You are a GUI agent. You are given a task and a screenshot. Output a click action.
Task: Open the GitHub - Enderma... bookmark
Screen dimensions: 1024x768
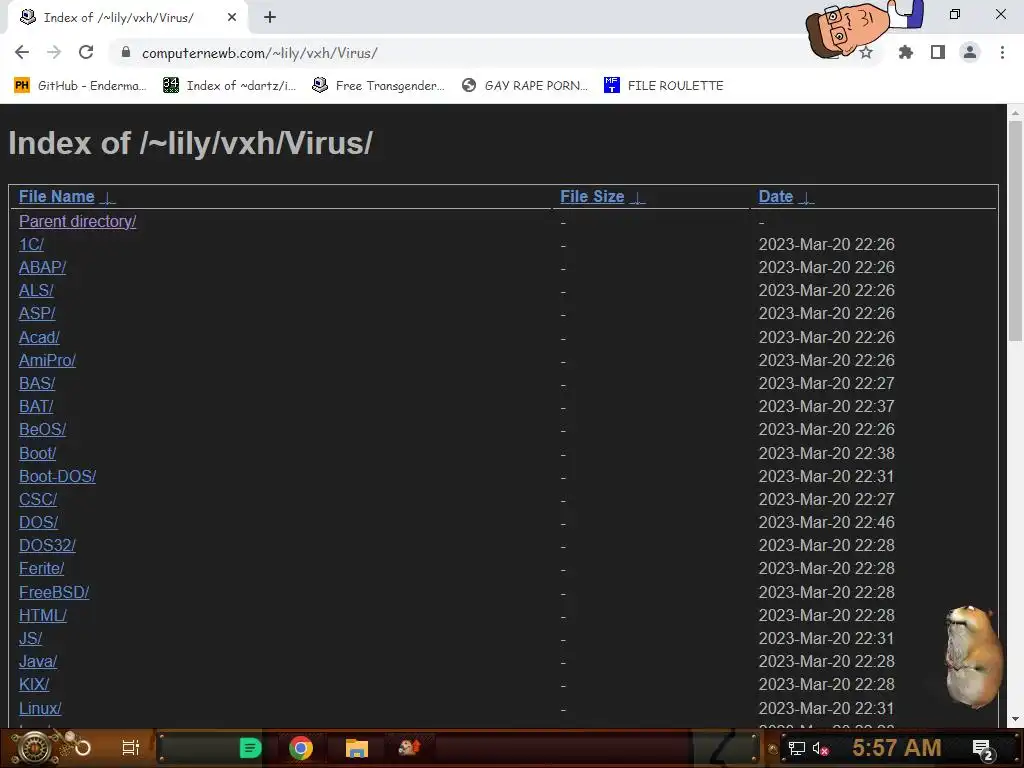click(x=80, y=86)
